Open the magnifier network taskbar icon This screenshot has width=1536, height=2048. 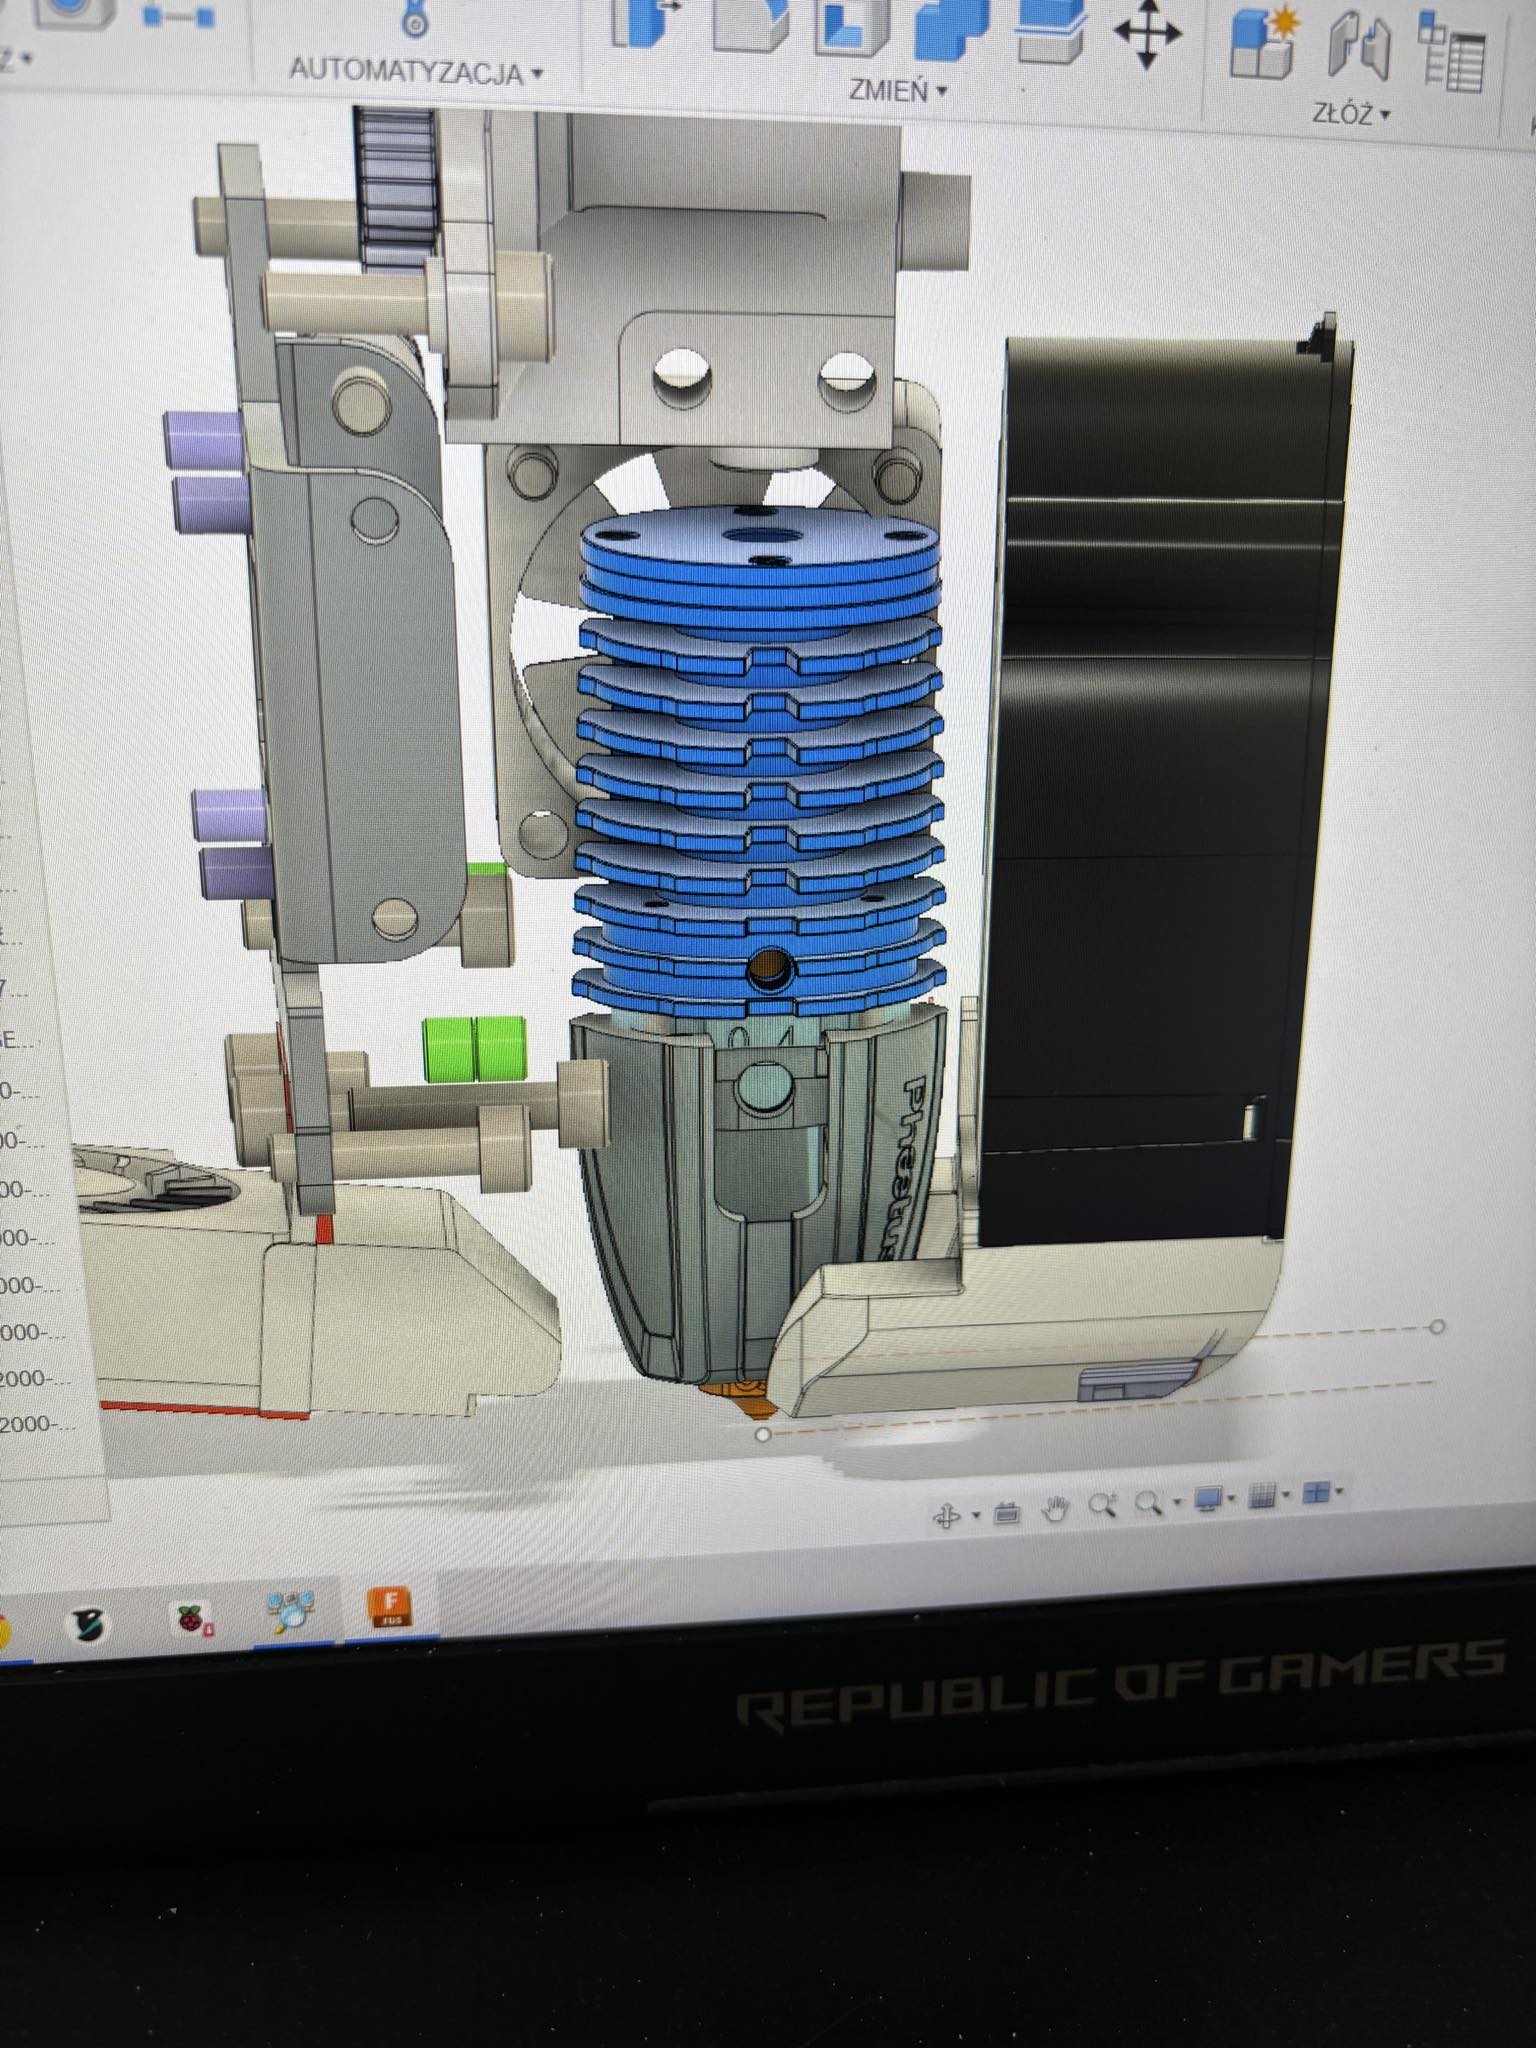[290, 1612]
